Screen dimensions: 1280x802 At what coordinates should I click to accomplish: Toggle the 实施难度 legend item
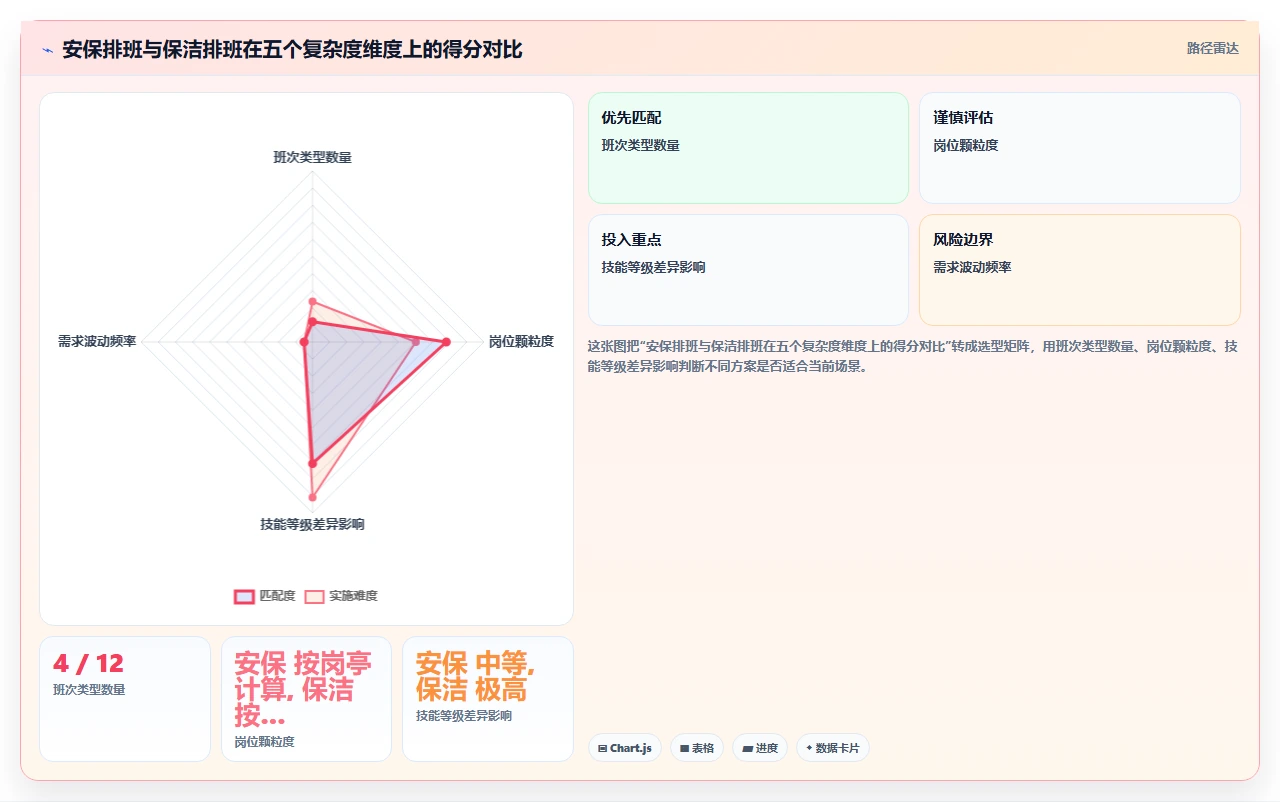[341, 596]
